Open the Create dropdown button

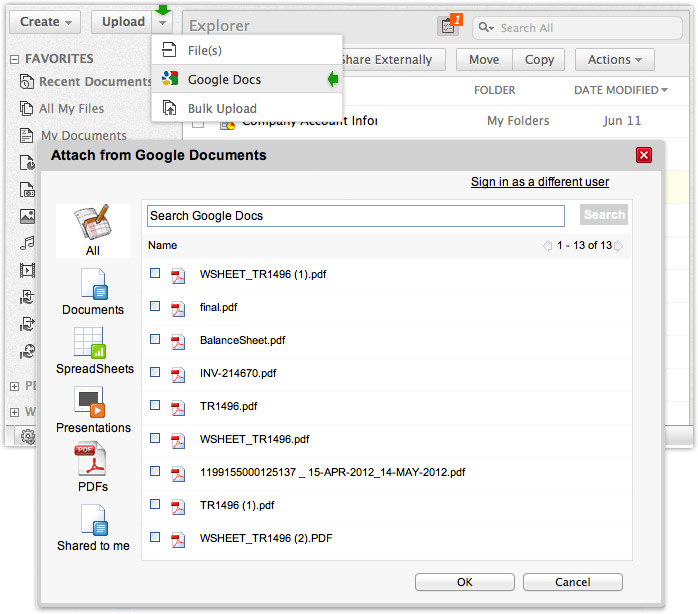45,22
